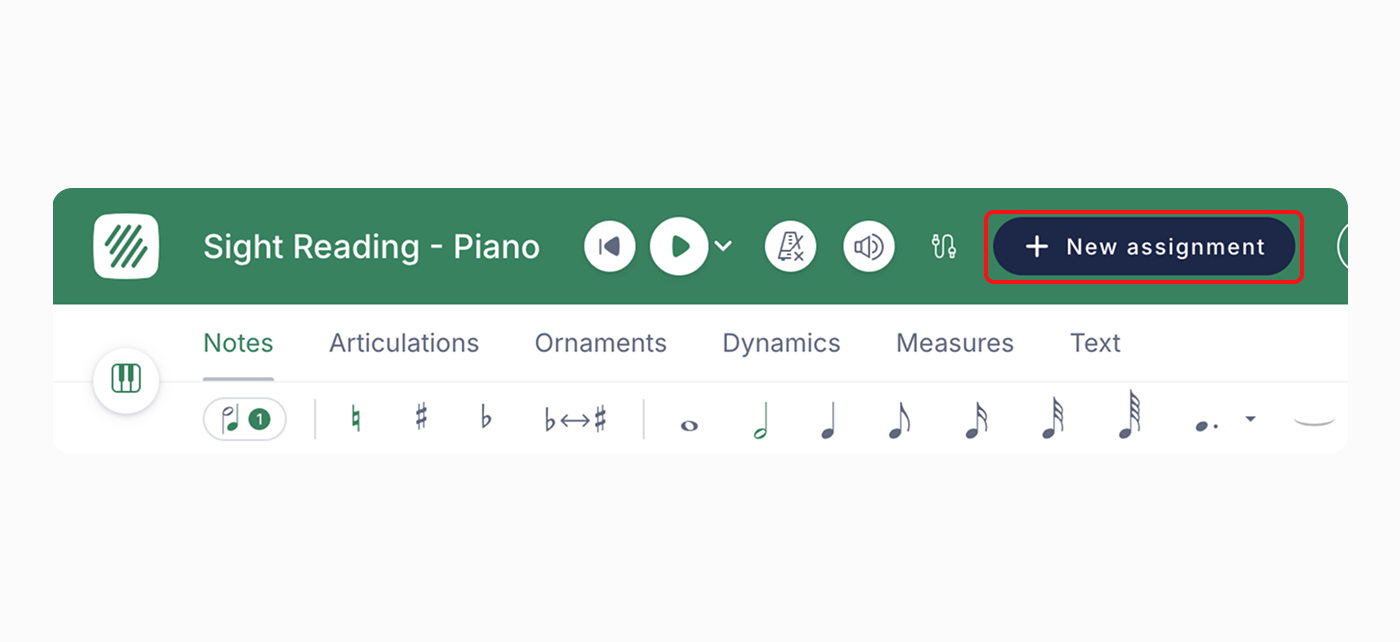Open the playback volume mixer icon
Screen dimensions: 1400x642
869,246
